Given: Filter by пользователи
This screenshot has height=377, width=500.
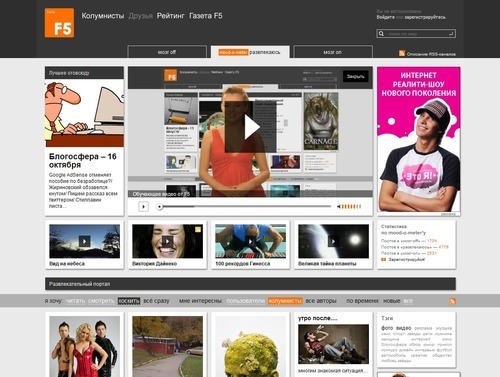Looking at the screenshot, I should click(246, 301).
